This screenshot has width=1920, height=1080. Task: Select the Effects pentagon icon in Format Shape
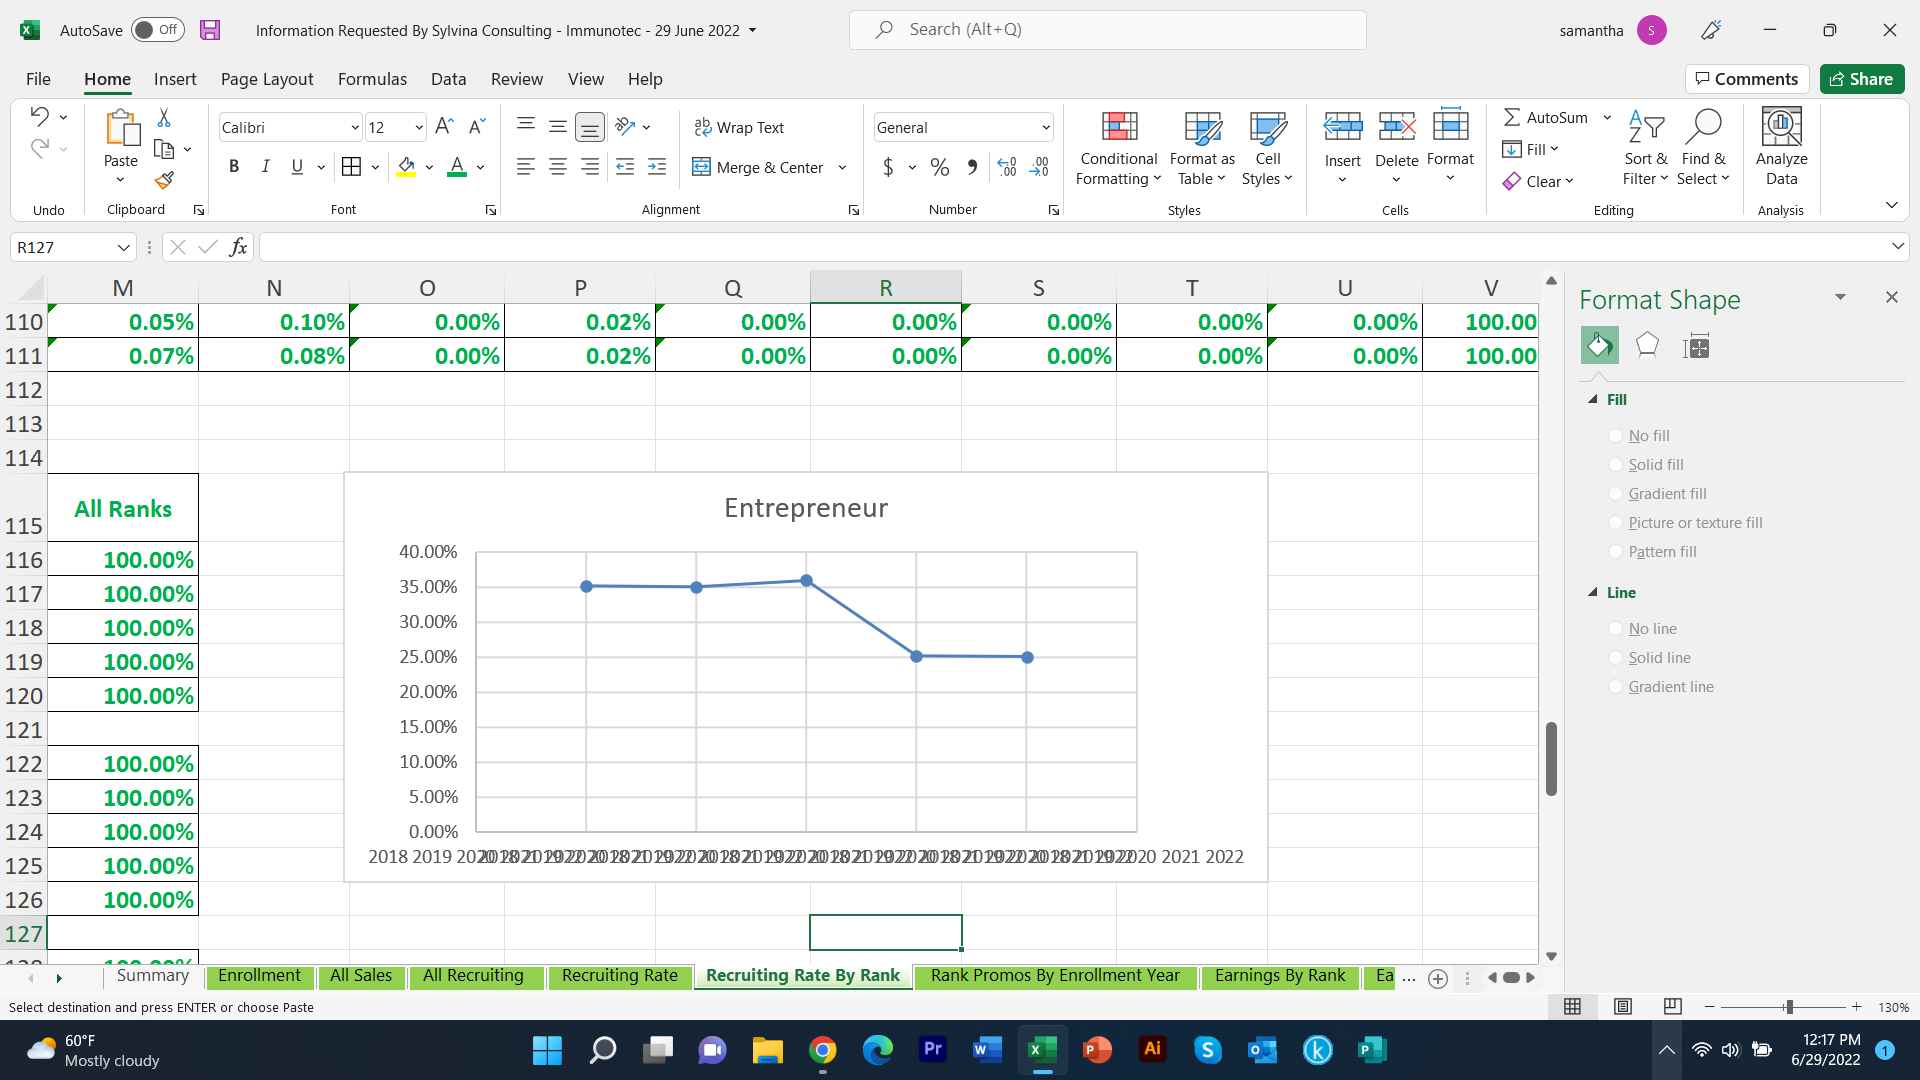(x=1647, y=346)
